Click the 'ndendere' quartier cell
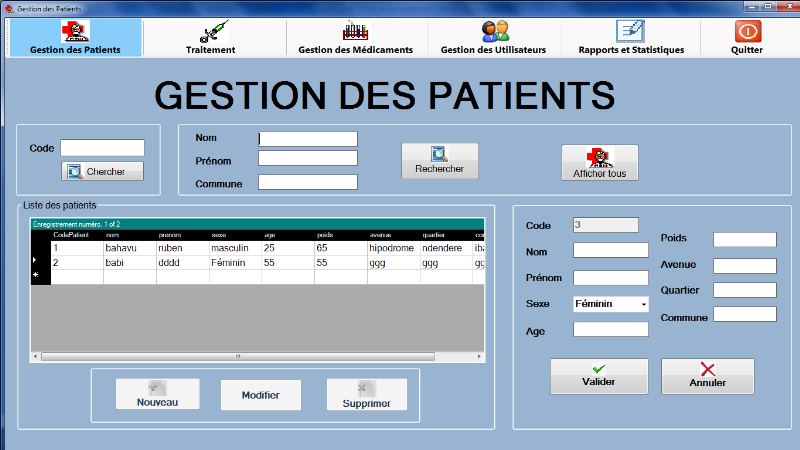 446,248
